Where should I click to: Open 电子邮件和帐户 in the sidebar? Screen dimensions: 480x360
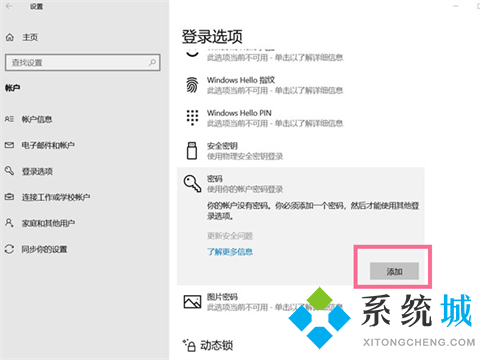[x=48, y=145]
